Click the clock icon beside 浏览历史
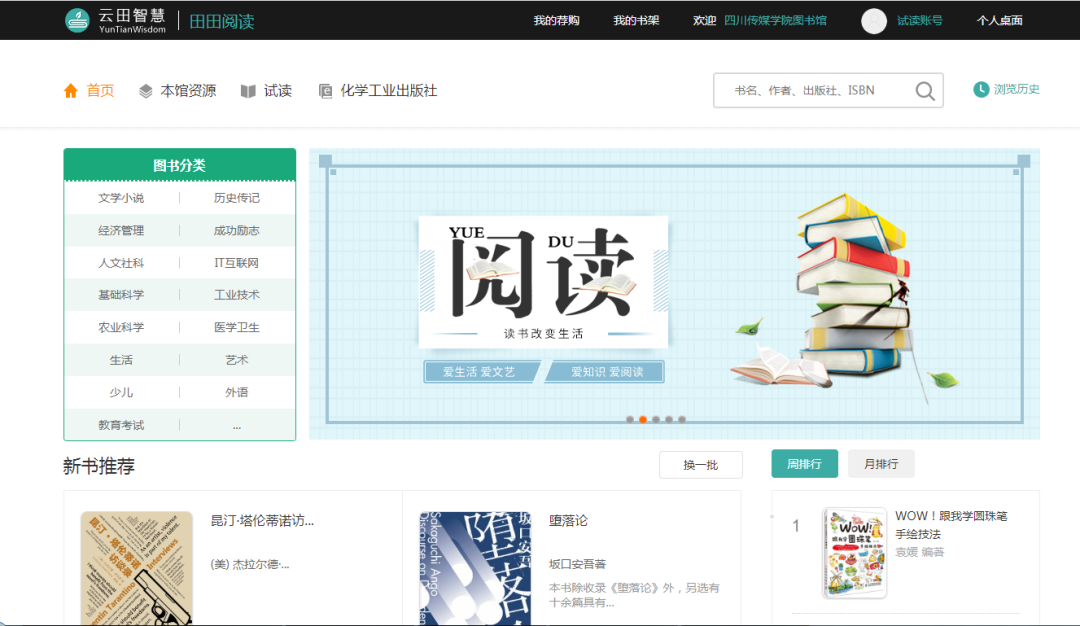Image resolution: width=1080 pixels, height=626 pixels. pyautogui.click(x=981, y=90)
